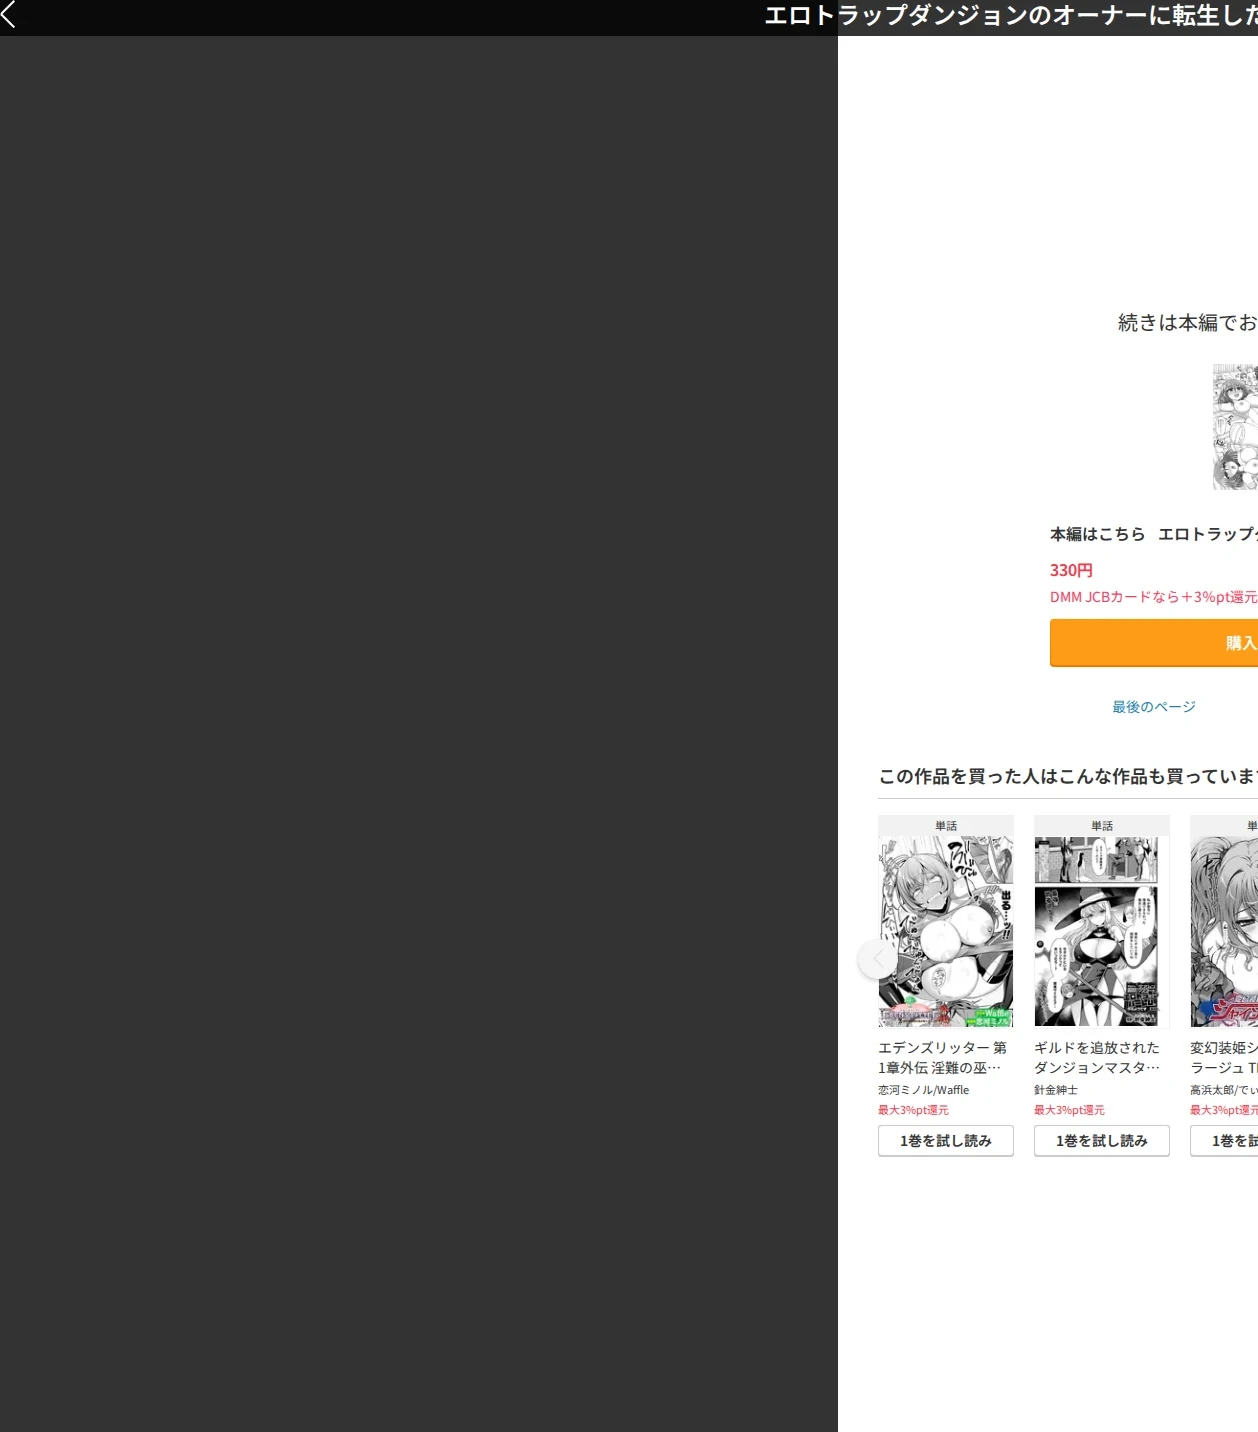This screenshot has height=1432, width=1258.
Task: Click the carousel previous arrow circle
Action: (878, 959)
